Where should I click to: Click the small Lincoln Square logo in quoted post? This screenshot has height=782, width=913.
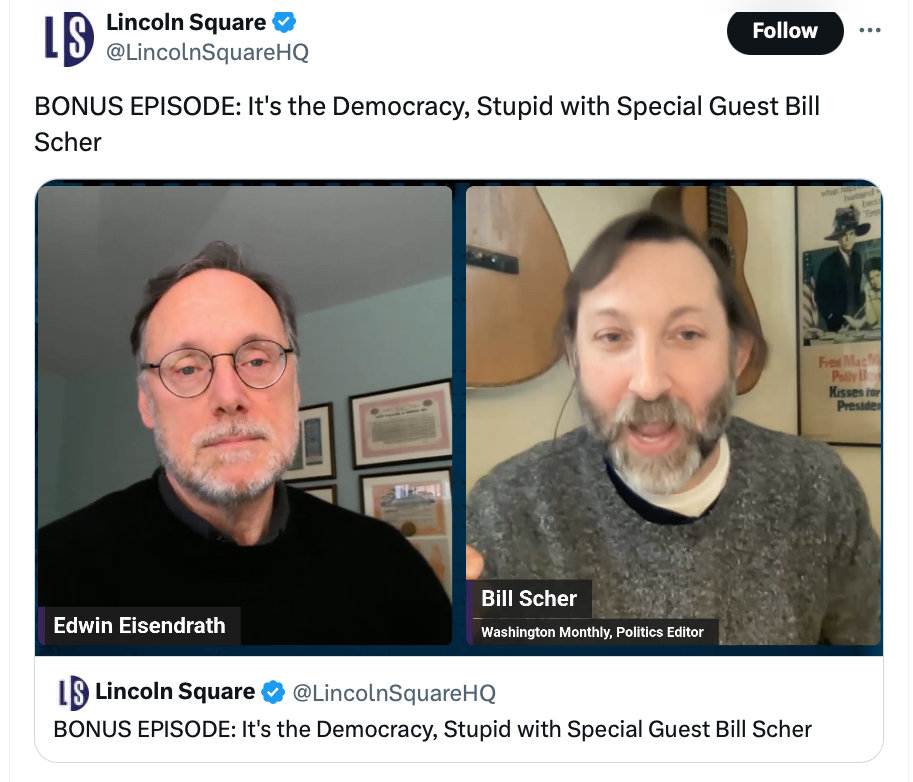pyautogui.click(x=73, y=692)
